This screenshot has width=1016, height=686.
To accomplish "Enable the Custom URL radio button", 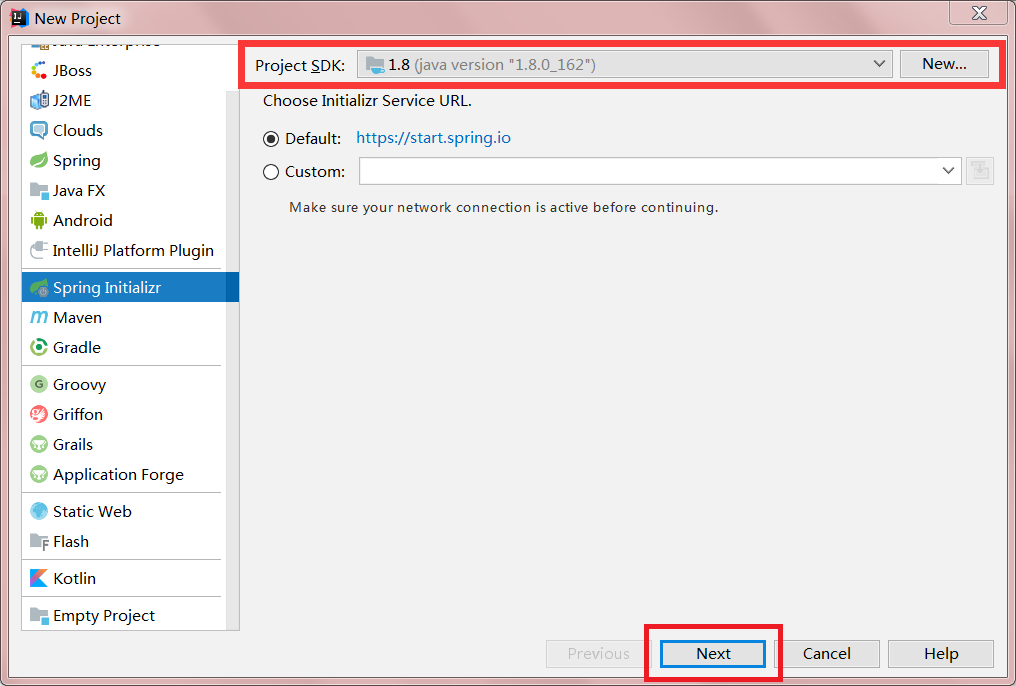I will pos(271,172).
